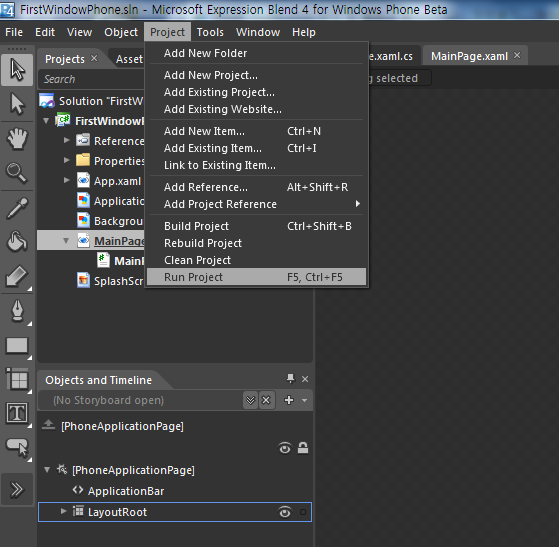Select the Zoom magnifier tool
The width and height of the screenshot is (559, 547).
[x=17, y=173]
